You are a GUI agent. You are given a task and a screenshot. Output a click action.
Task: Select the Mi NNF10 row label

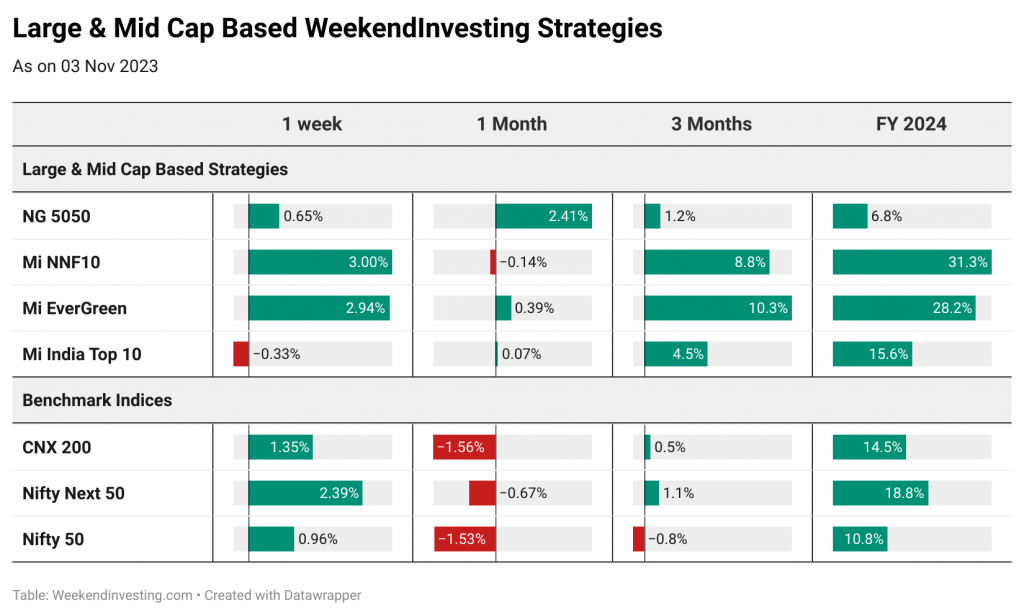[x=61, y=262]
